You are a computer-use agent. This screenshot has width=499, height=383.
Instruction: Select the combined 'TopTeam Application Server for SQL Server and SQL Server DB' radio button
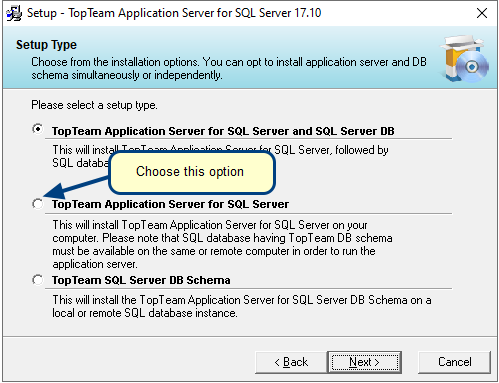38,129
